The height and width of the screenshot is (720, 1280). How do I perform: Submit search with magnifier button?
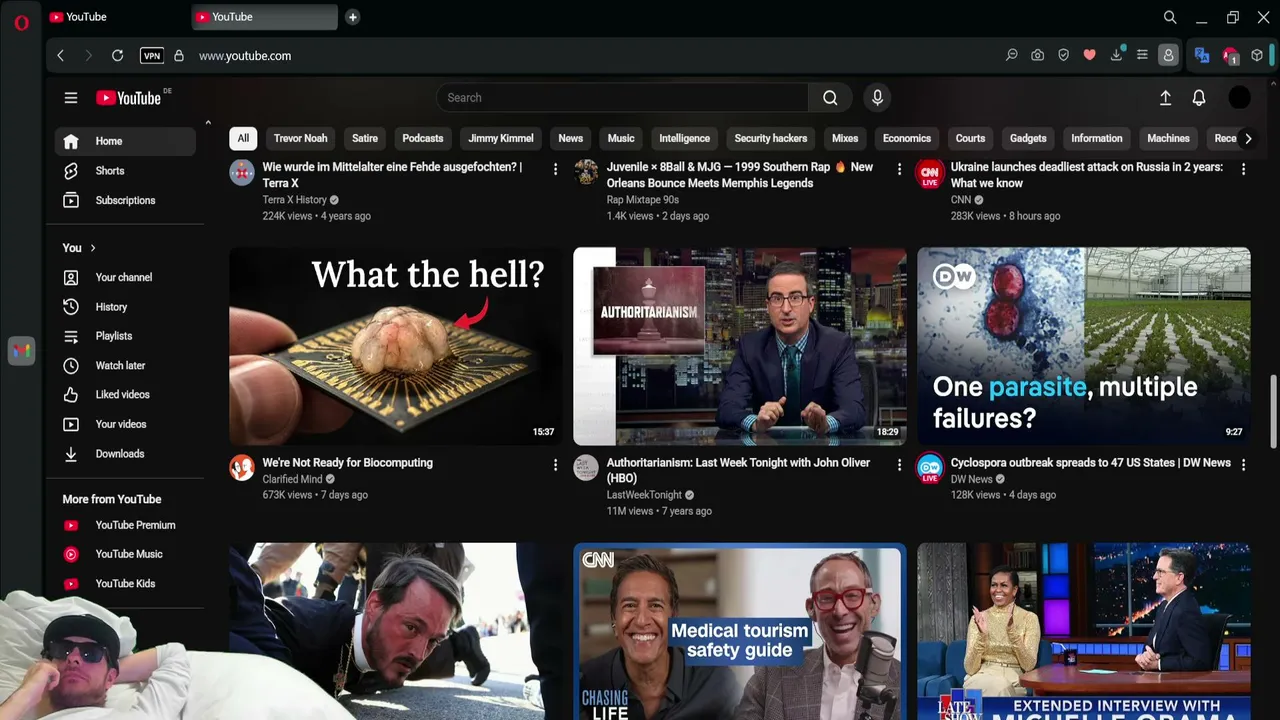[x=830, y=98]
